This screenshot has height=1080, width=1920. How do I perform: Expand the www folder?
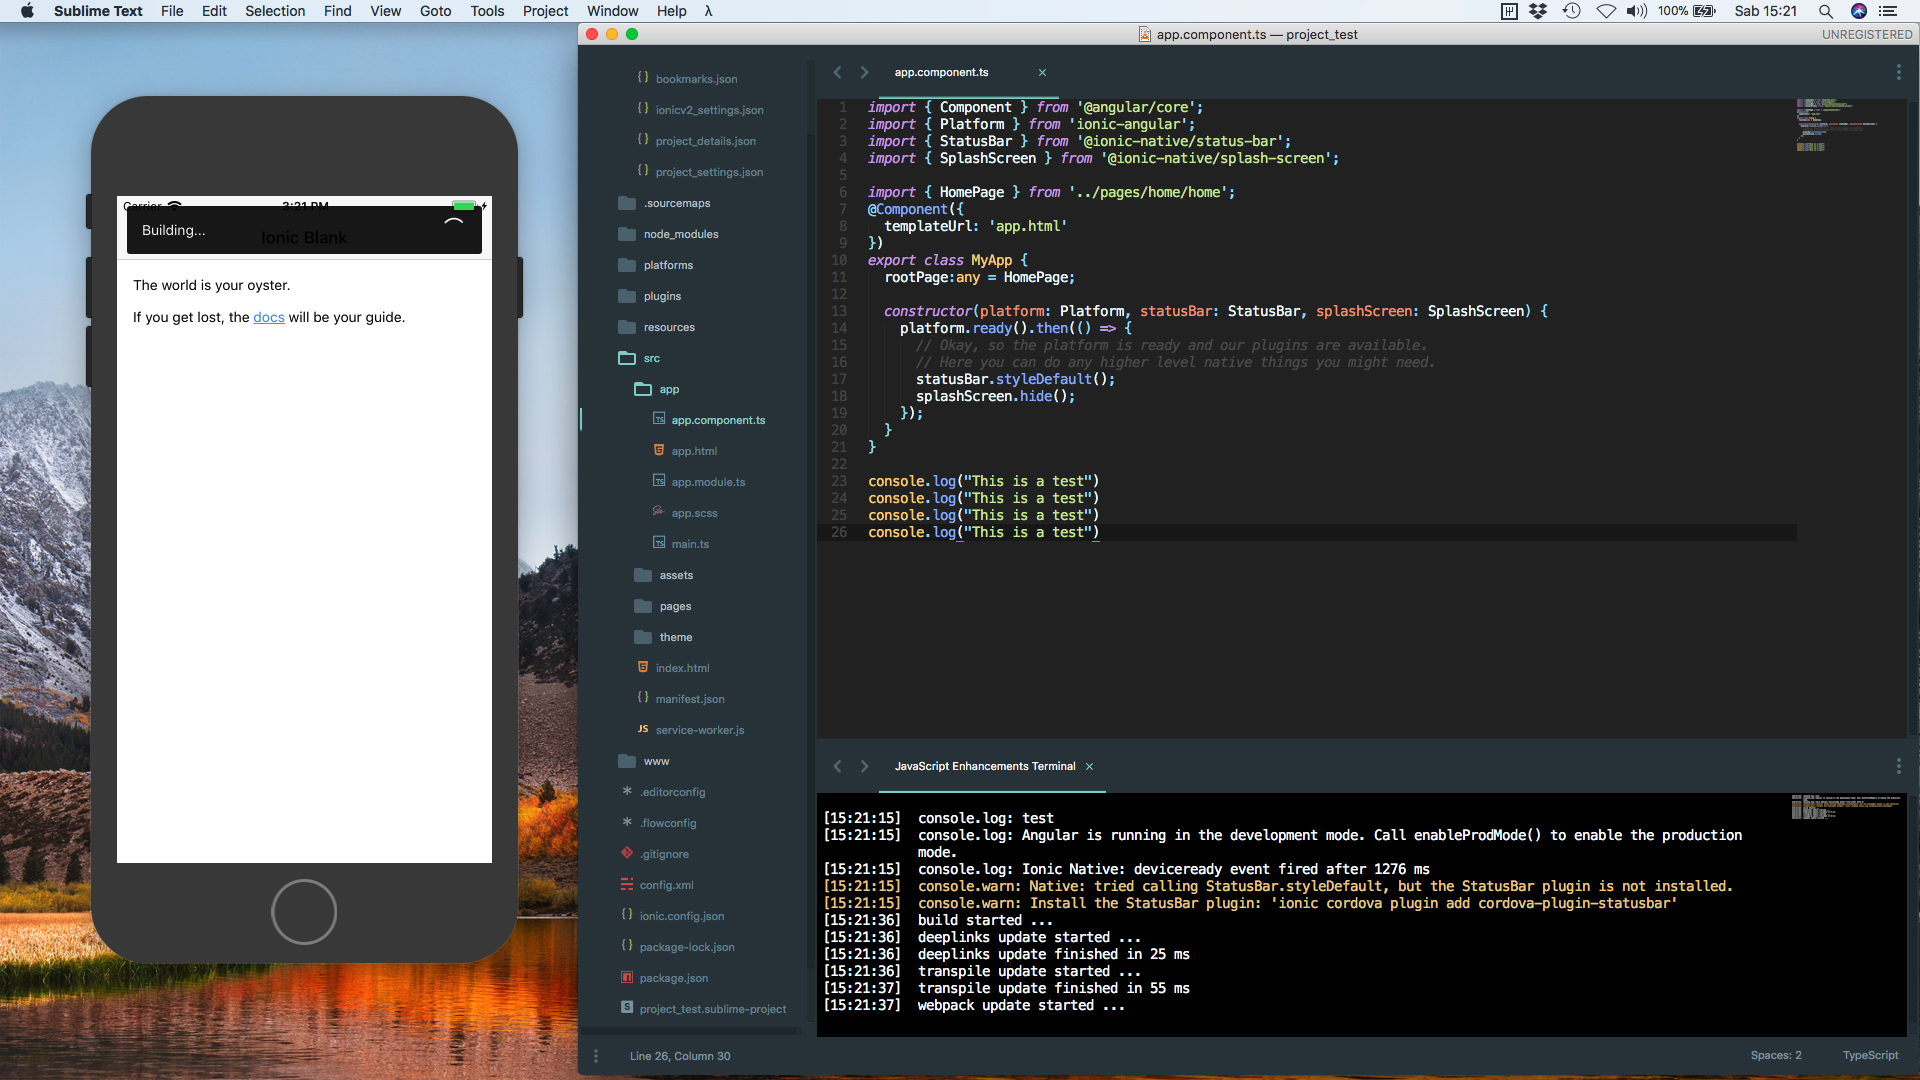[656, 761]
